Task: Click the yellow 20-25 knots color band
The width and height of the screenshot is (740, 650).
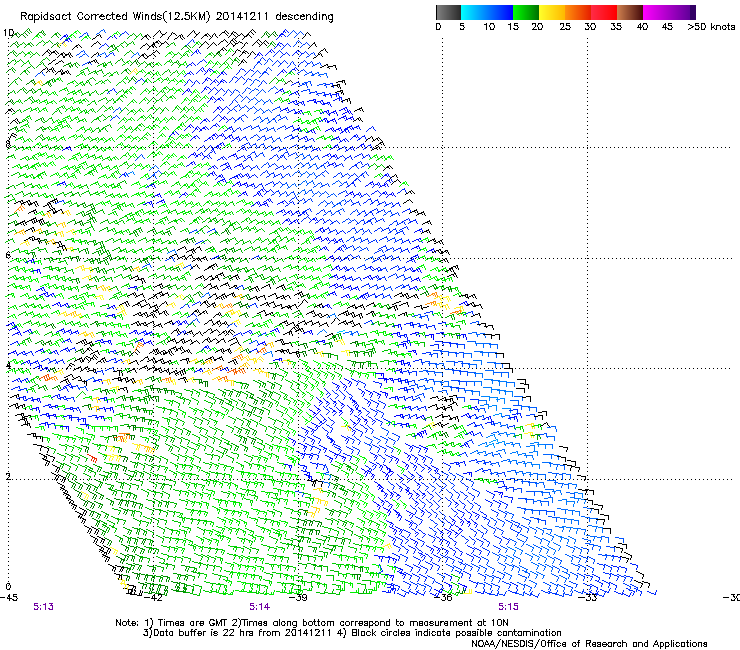Action: point(552,12)
